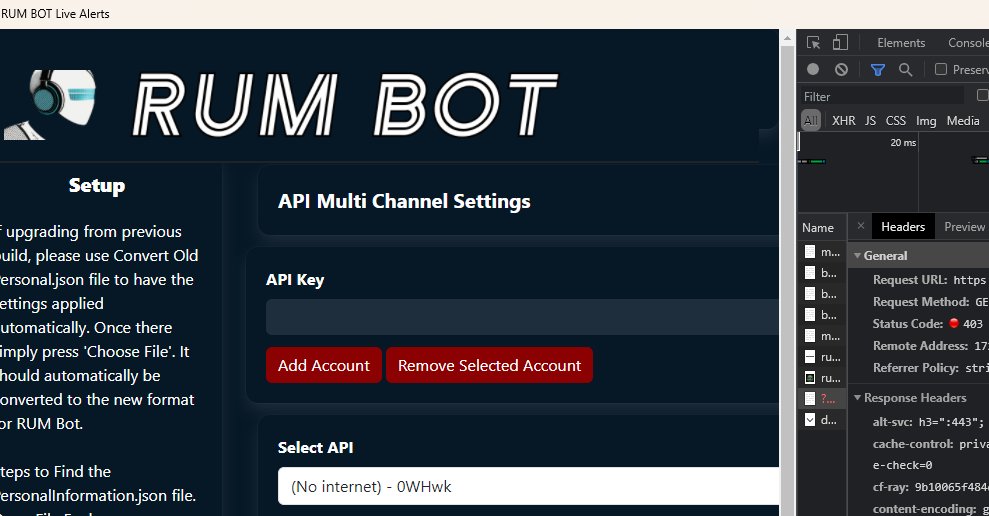Filter requests by Media
This screenshot has height=516, width=989.
963,120
